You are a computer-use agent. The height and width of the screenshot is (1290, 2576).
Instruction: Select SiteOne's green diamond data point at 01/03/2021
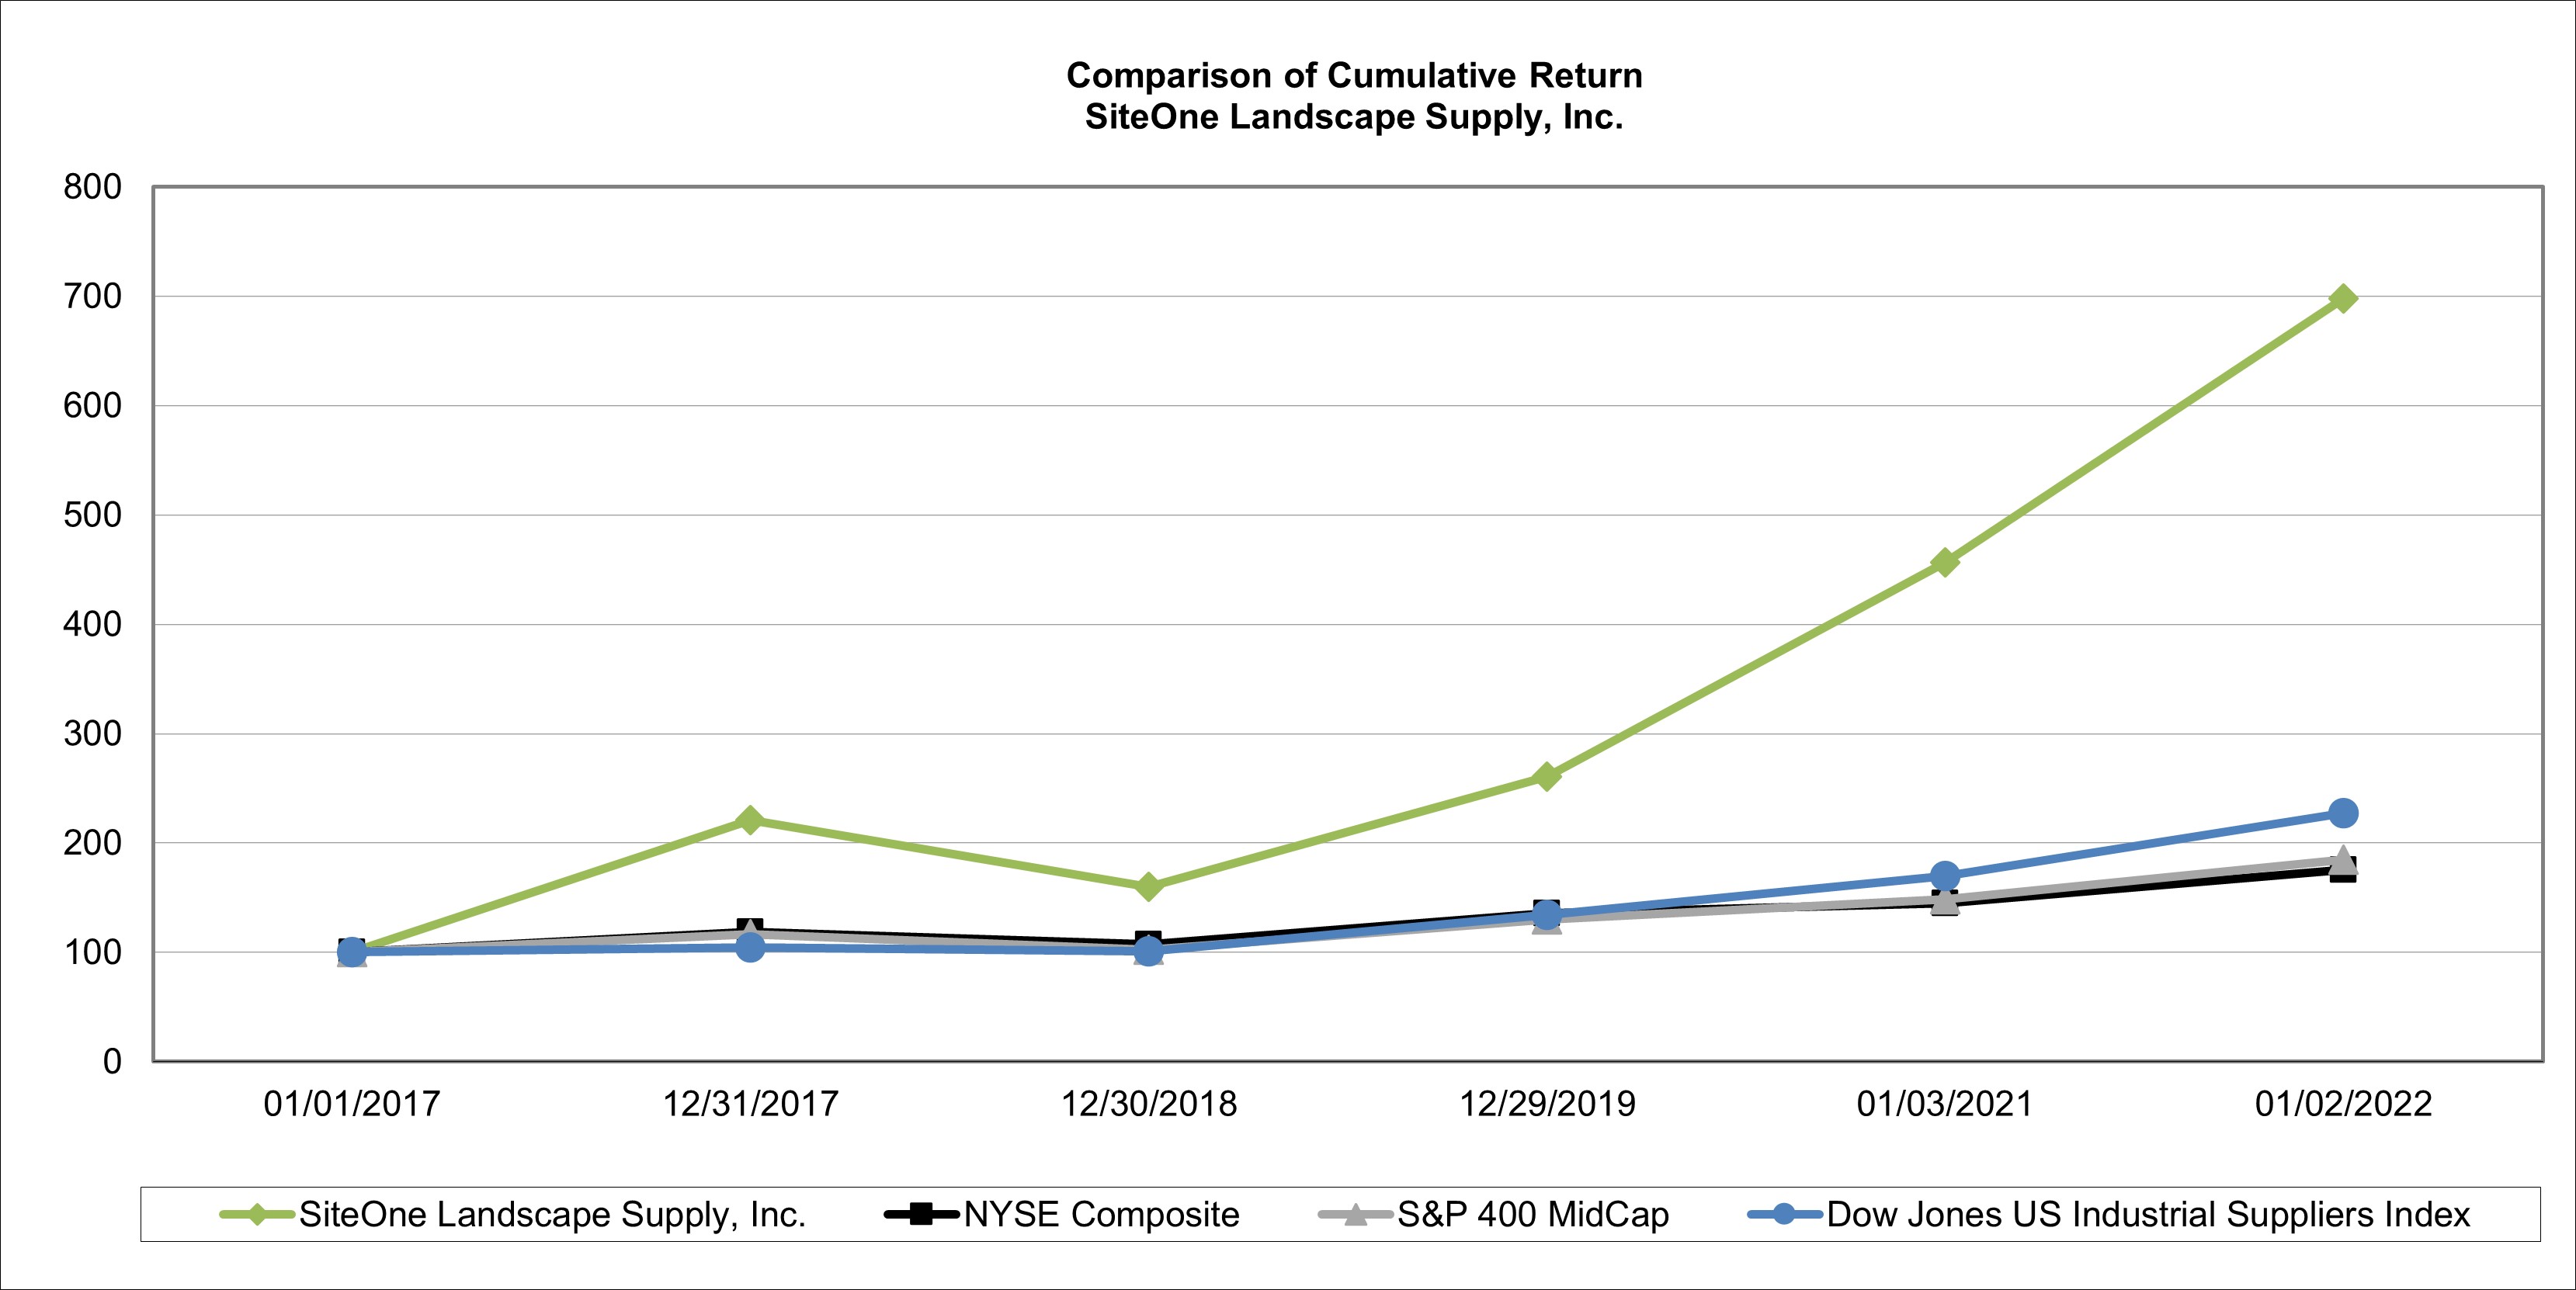[x=1944, y=562]
